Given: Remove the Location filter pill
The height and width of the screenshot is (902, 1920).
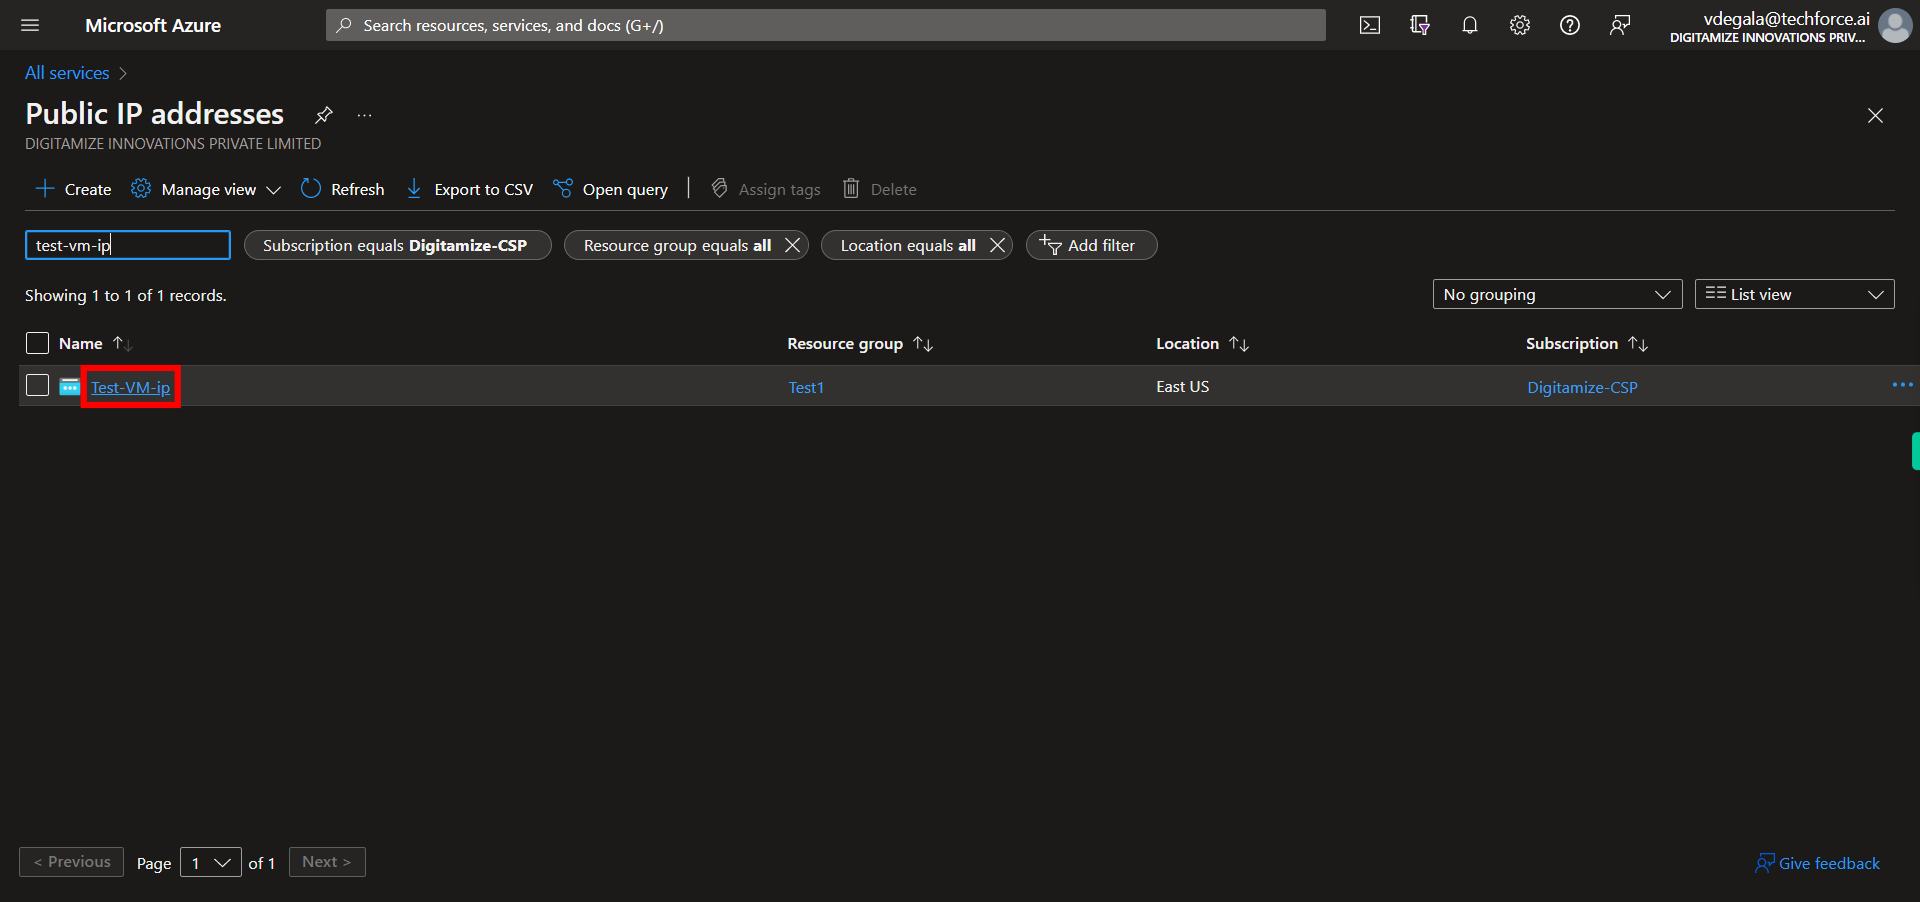Looking at the screenshot, I should point(997,245).
